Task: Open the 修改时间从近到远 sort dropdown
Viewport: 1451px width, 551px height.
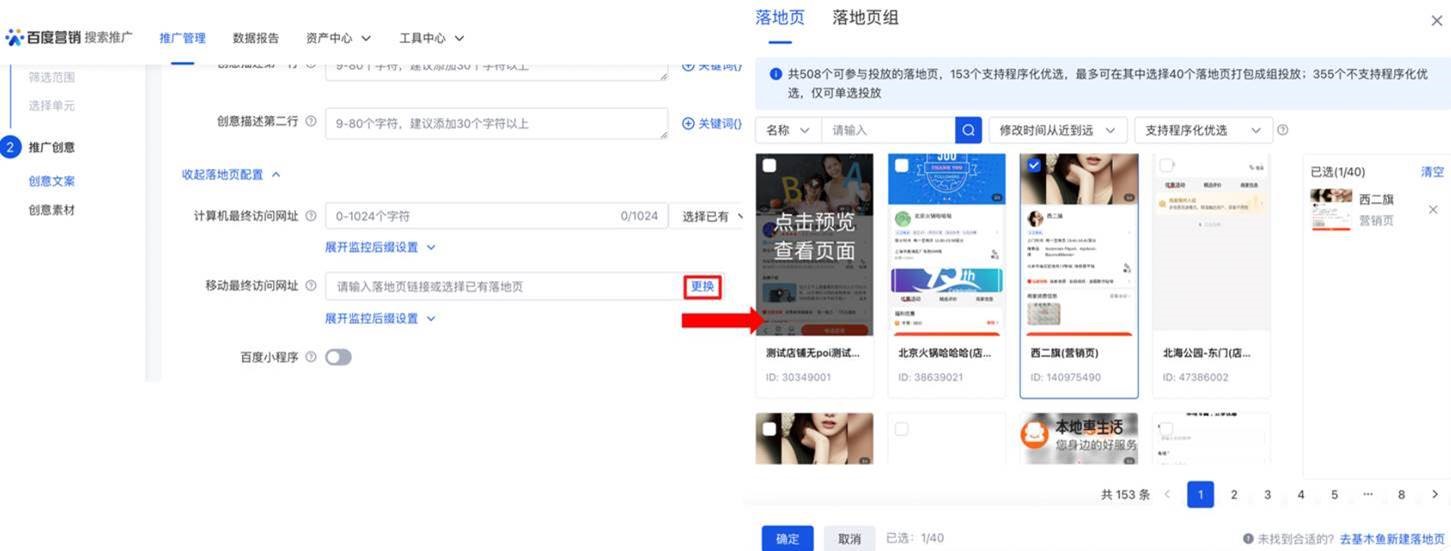Action: (1057, 130)
